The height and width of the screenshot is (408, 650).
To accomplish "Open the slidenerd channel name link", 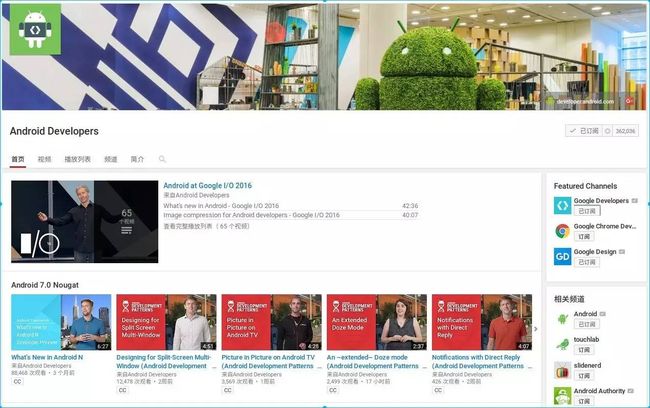I will [x=587, y=365].
